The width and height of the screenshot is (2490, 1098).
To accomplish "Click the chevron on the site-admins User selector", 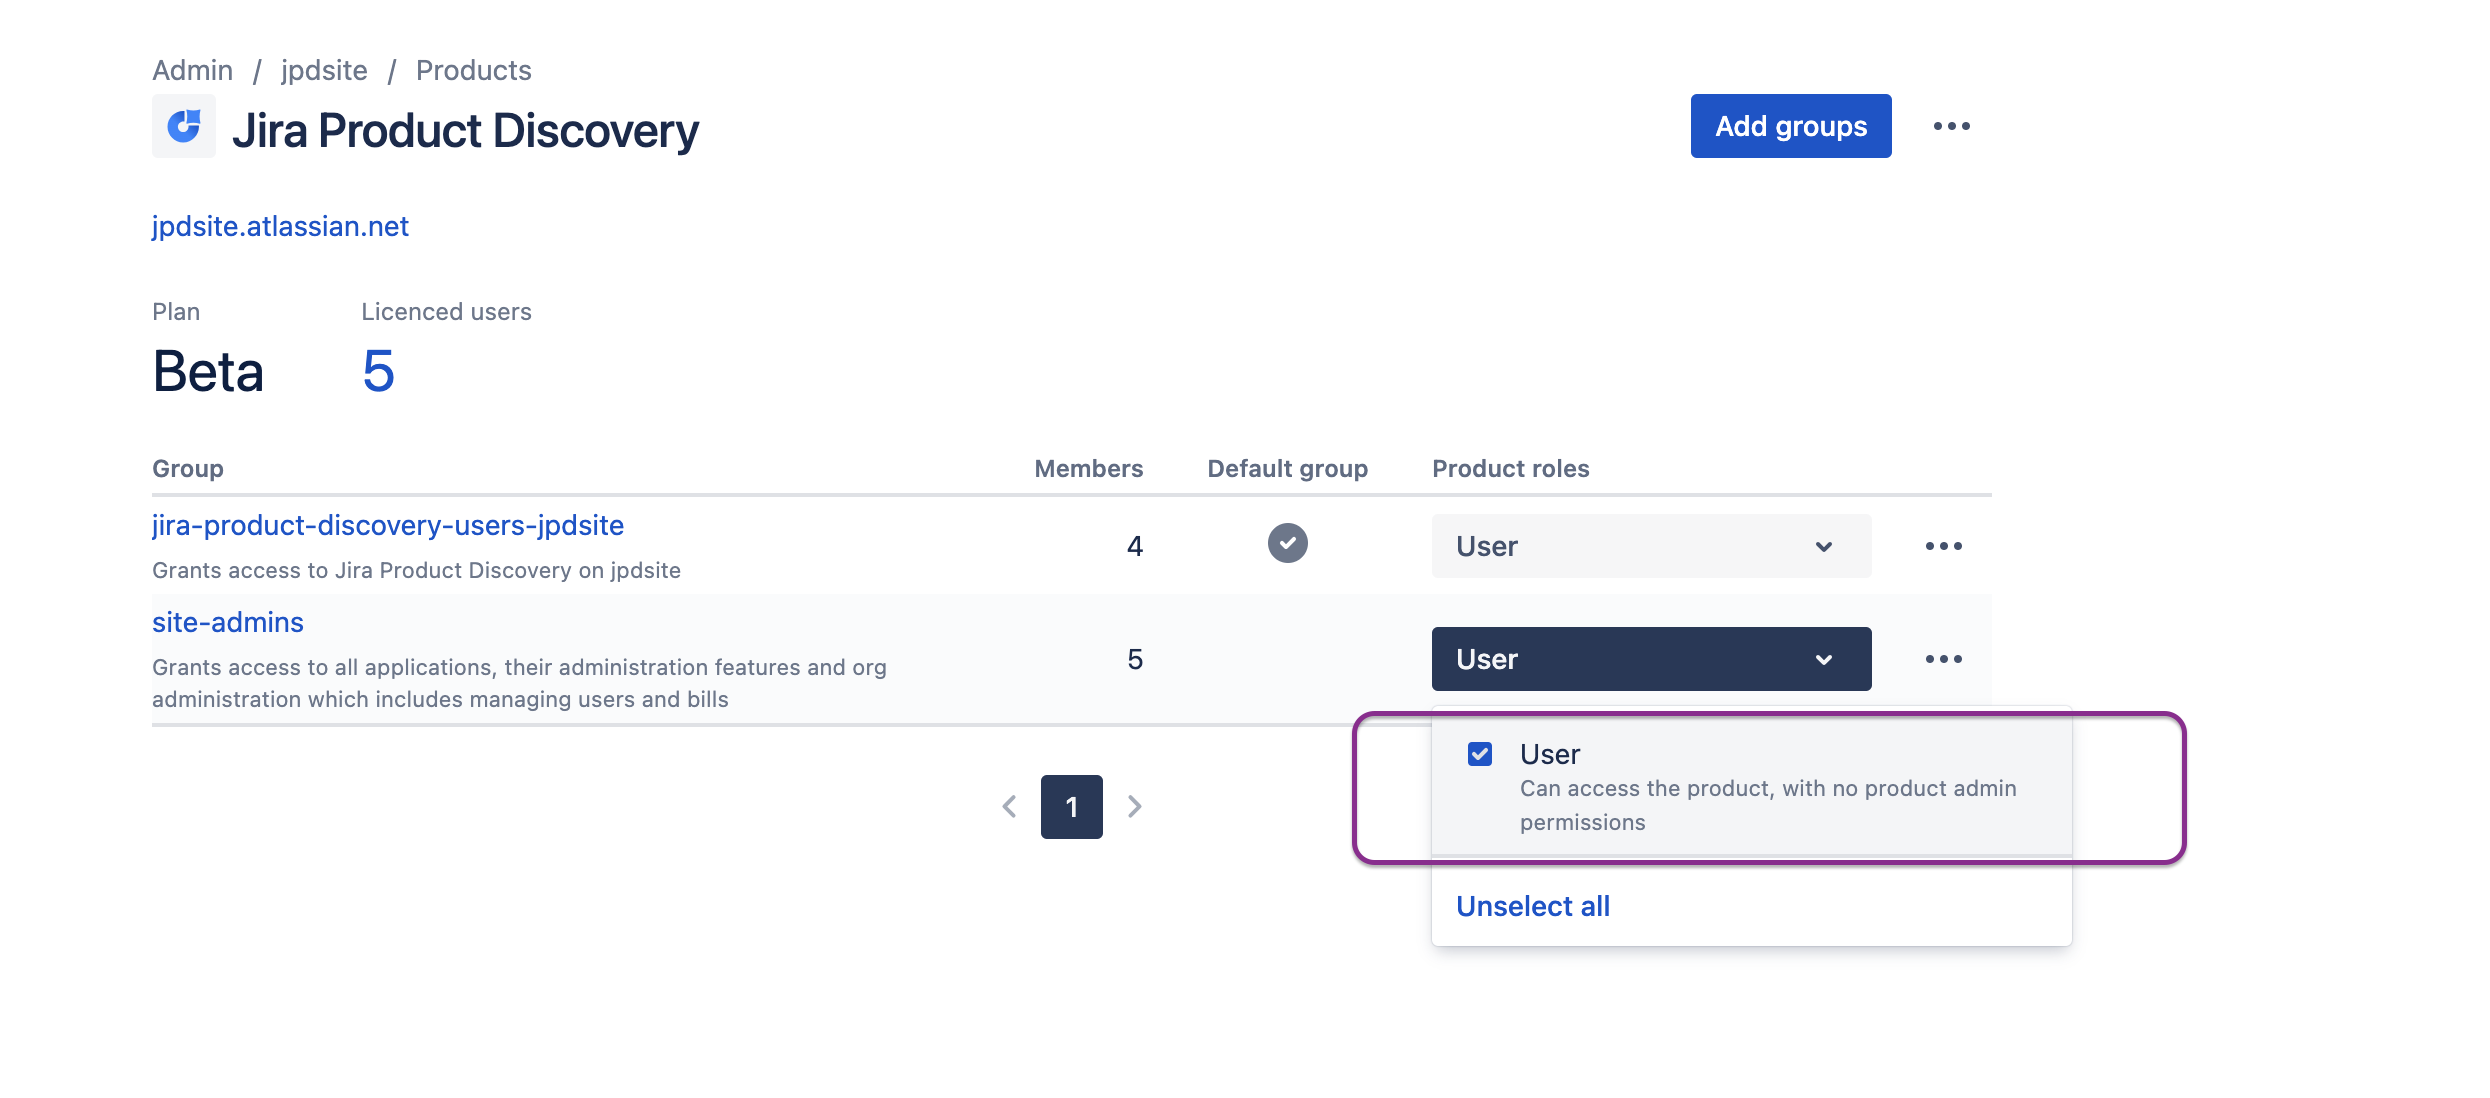I will (x=1822, y=658).
